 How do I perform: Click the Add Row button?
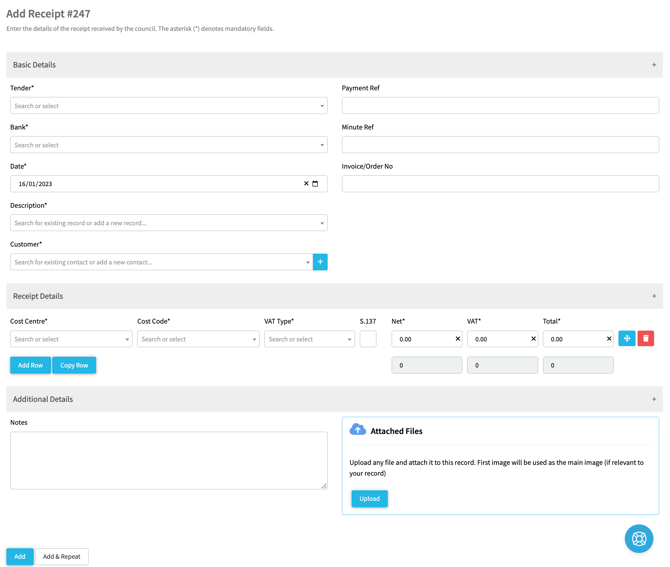(x=30, y=365)
